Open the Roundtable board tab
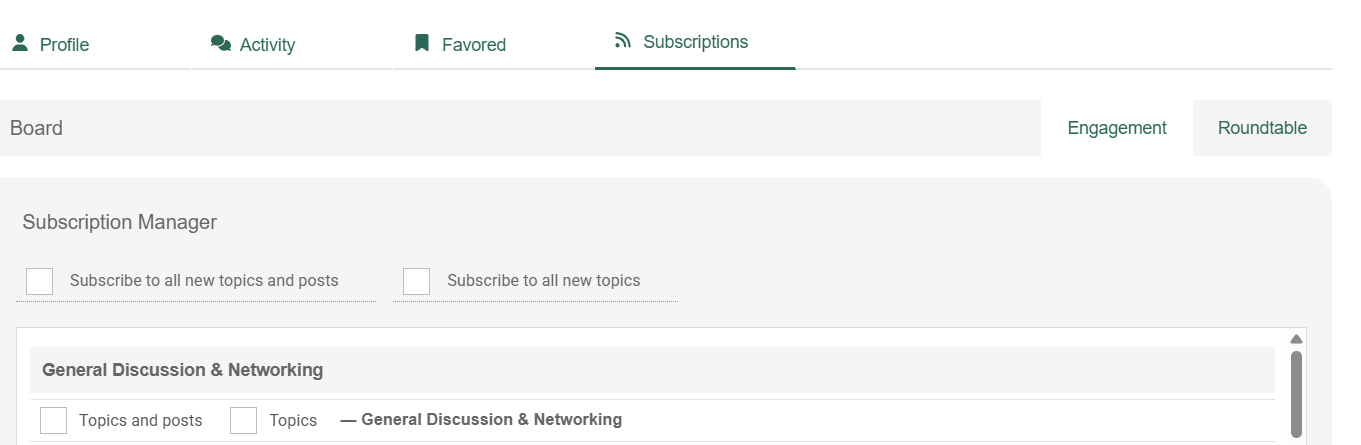The width and height of the screenshot is (1361, 445). coord(1262,128)
